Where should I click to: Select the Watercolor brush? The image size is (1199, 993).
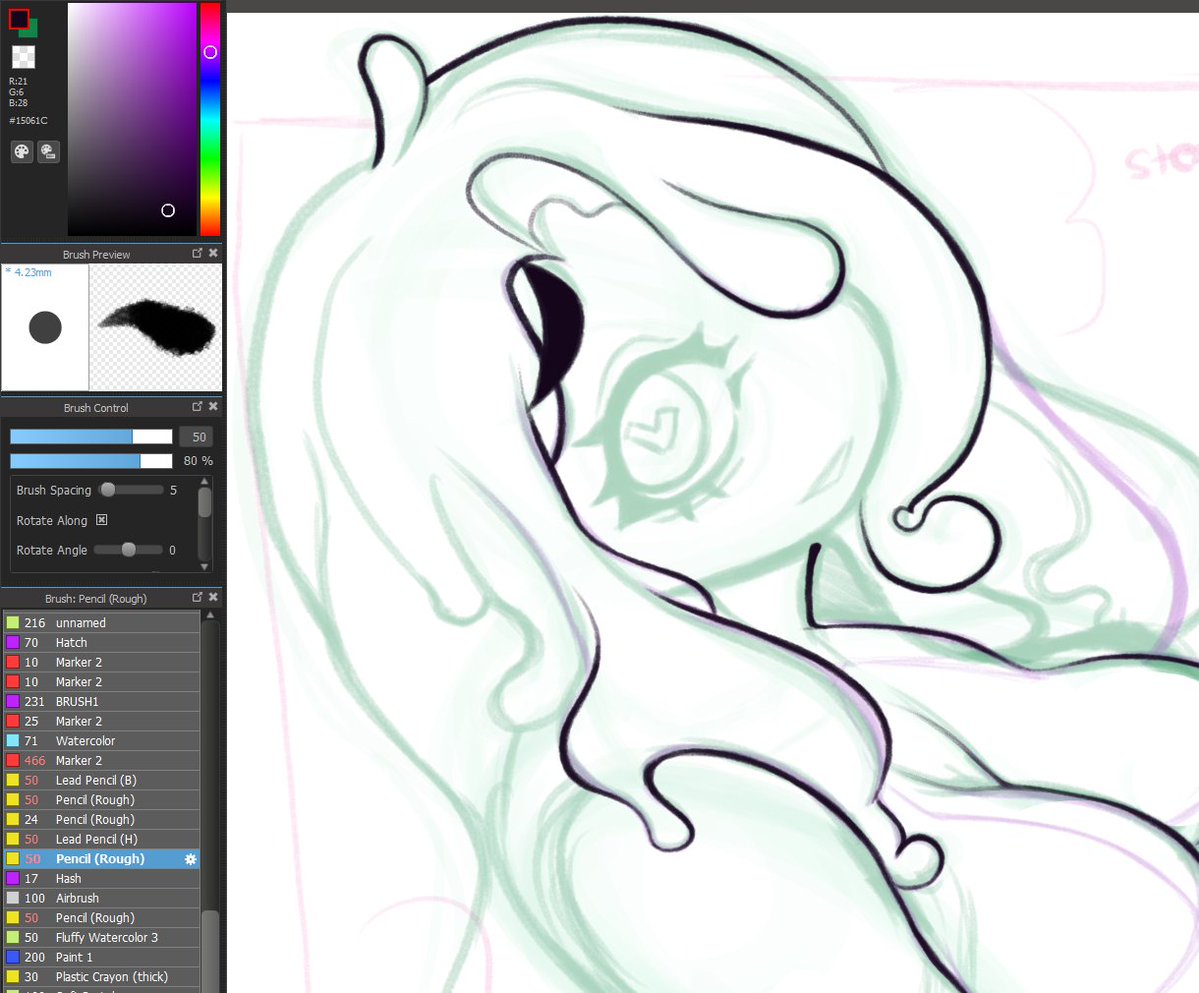102,741
